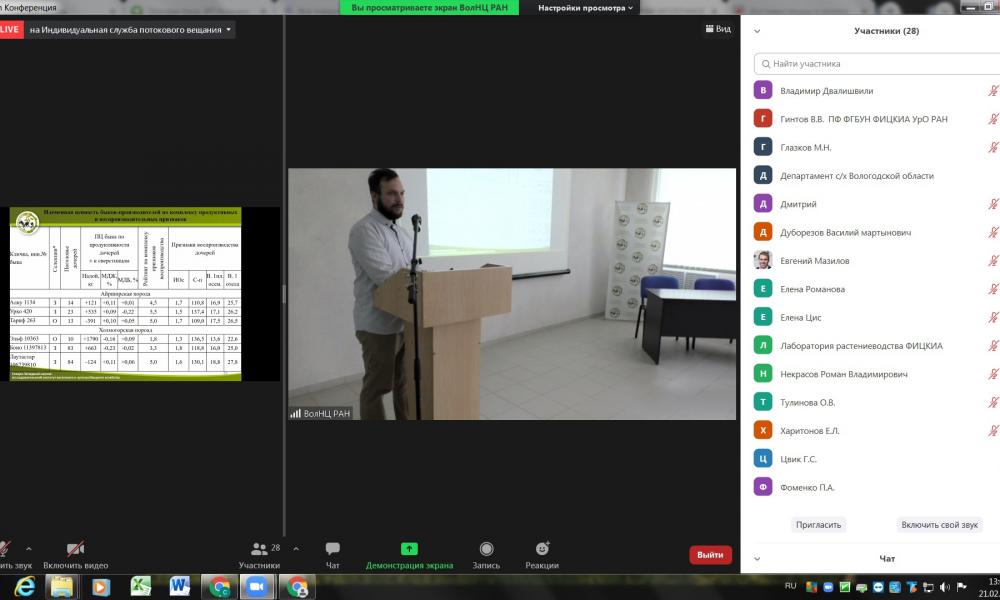Switch layout with Вид button
The height and width of the screenshot is (600, 1000).
718,29
